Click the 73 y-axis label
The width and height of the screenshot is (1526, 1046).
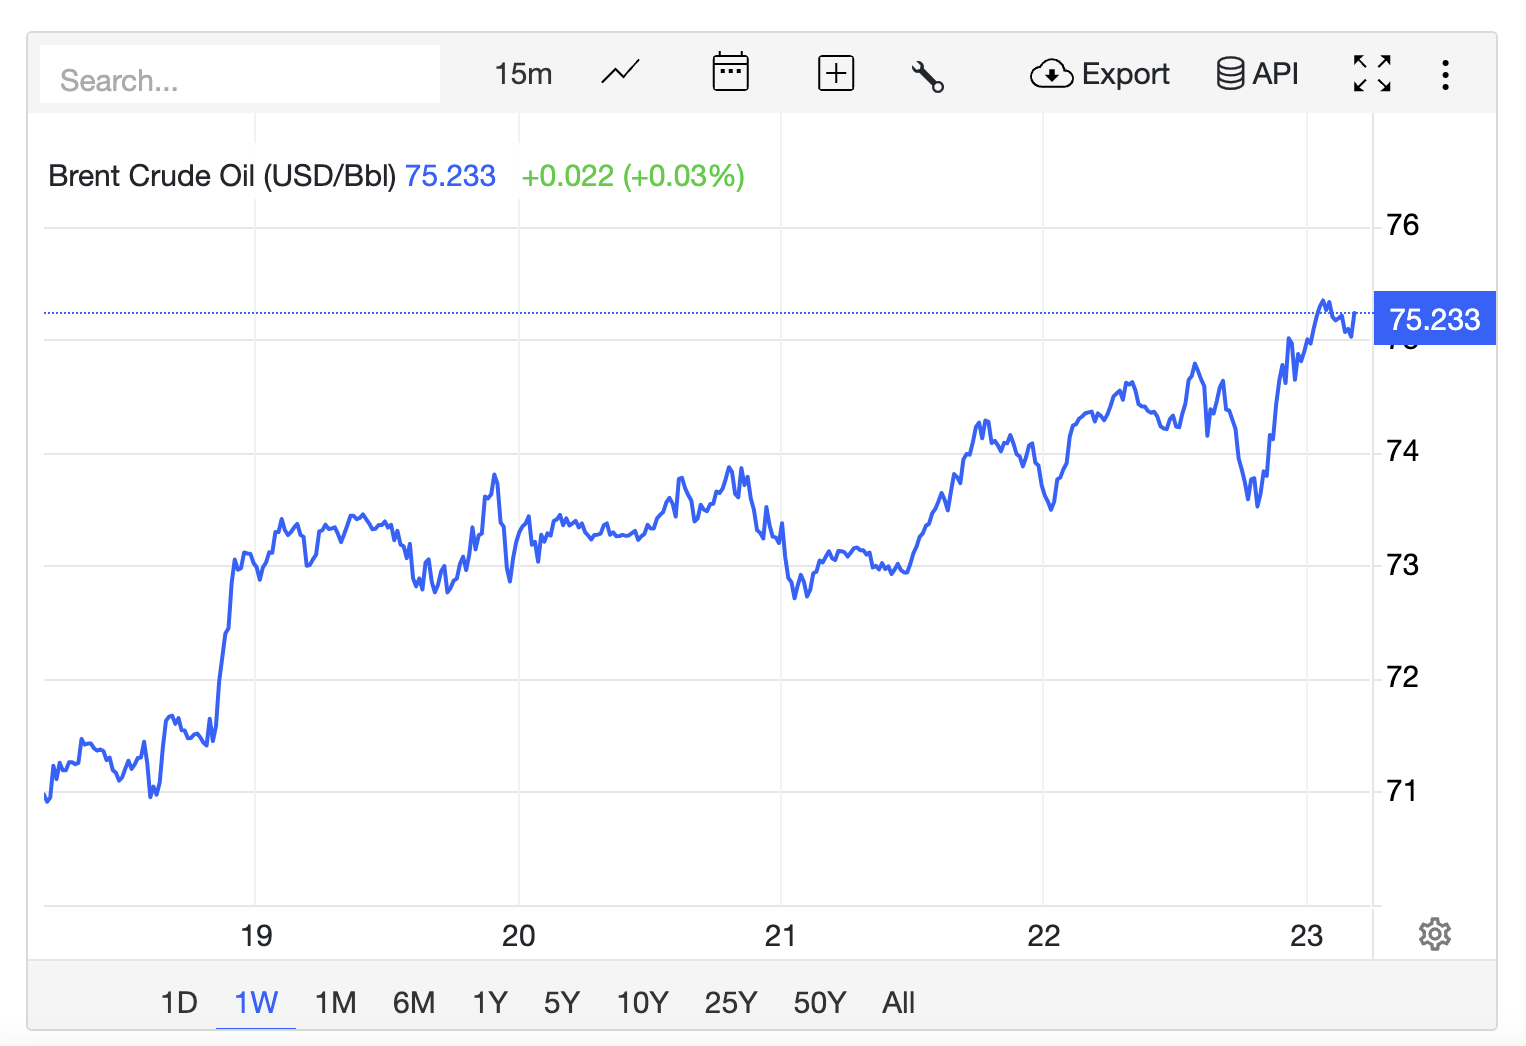(x=1402, y=565)
